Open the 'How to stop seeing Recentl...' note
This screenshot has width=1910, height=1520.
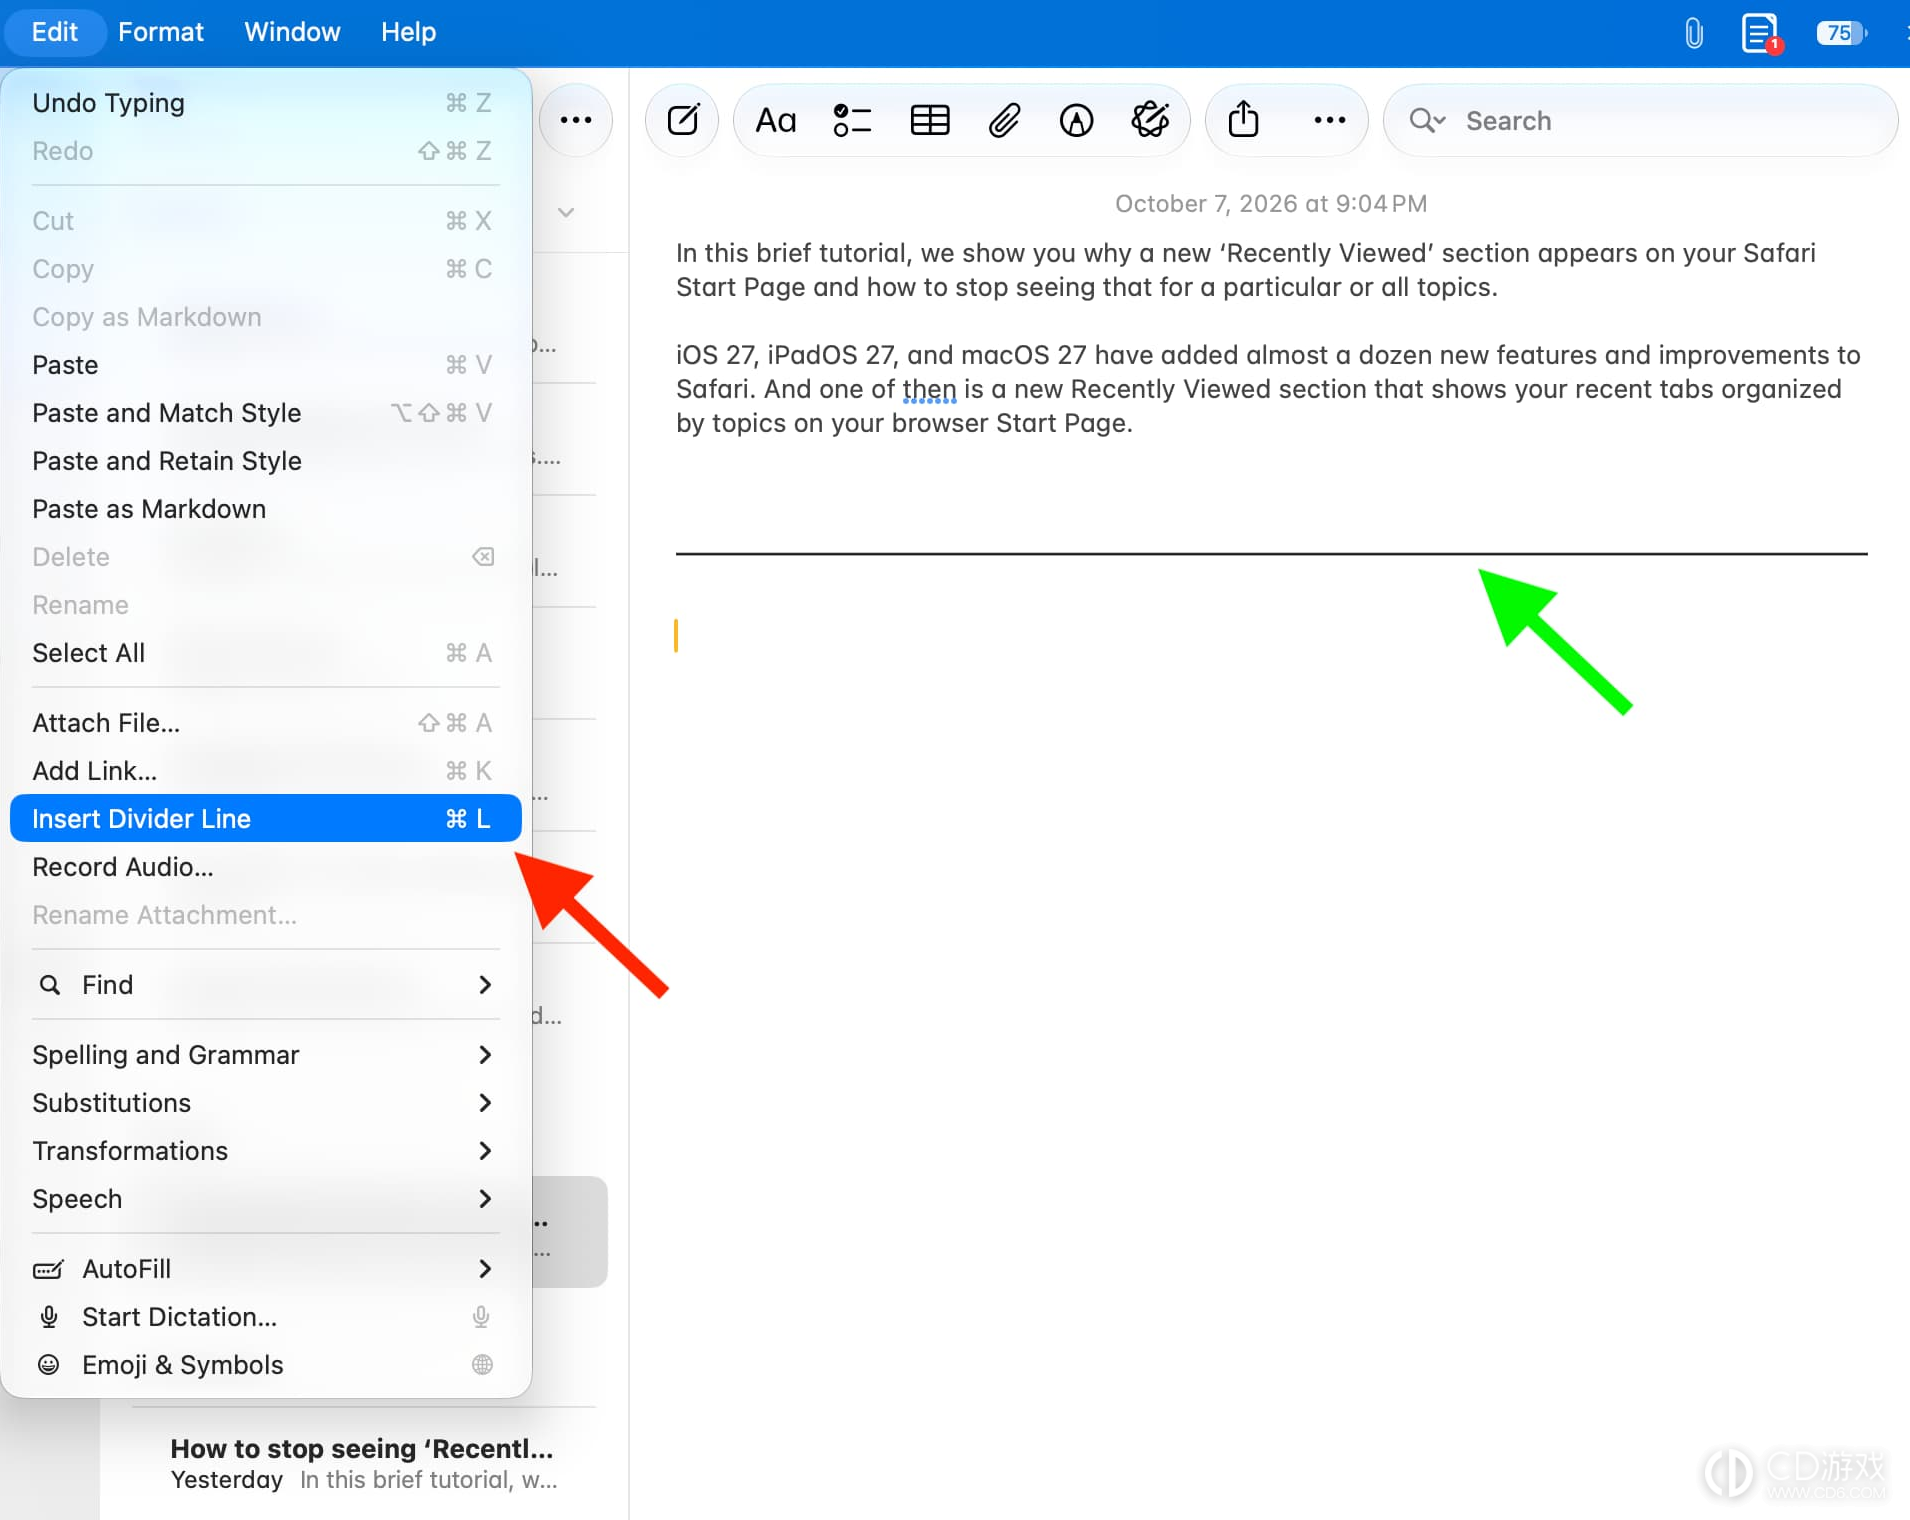pyautogui.click(x=364, y=1464)
